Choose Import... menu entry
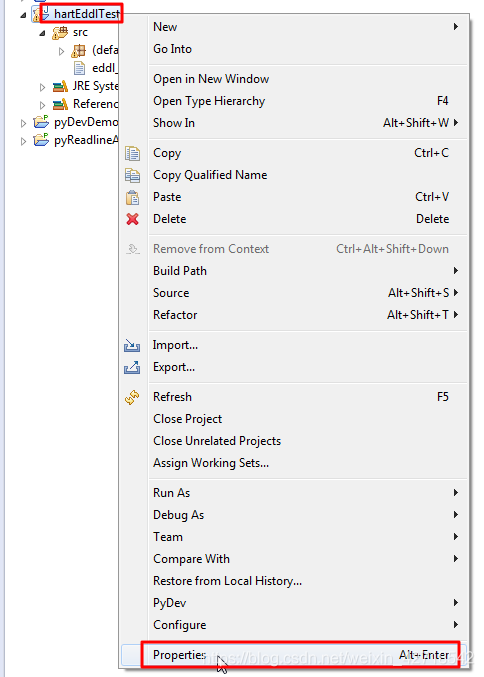484x677 pixels. [x=307, y=345]
